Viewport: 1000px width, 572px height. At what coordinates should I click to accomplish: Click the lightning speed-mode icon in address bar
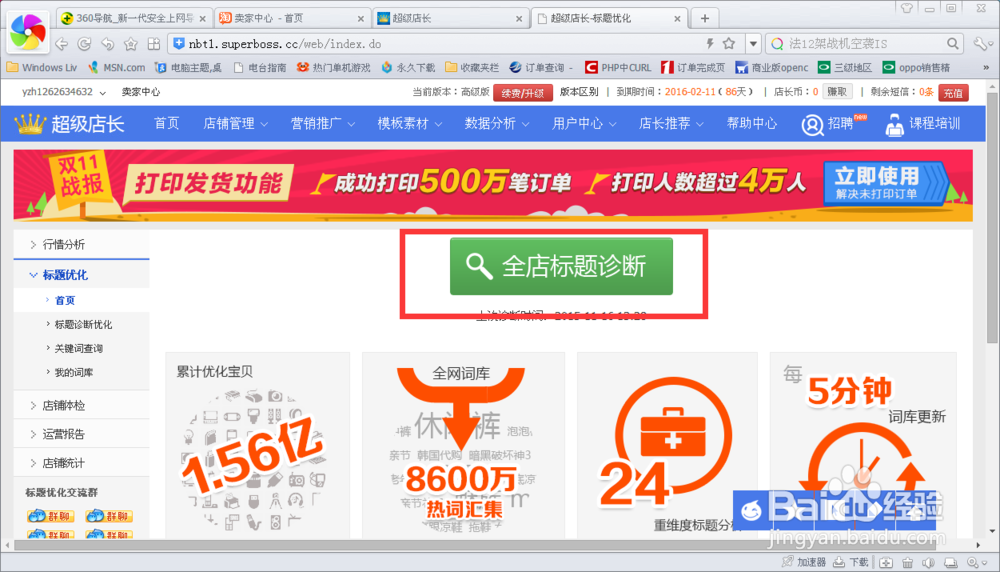coord(709,43)
